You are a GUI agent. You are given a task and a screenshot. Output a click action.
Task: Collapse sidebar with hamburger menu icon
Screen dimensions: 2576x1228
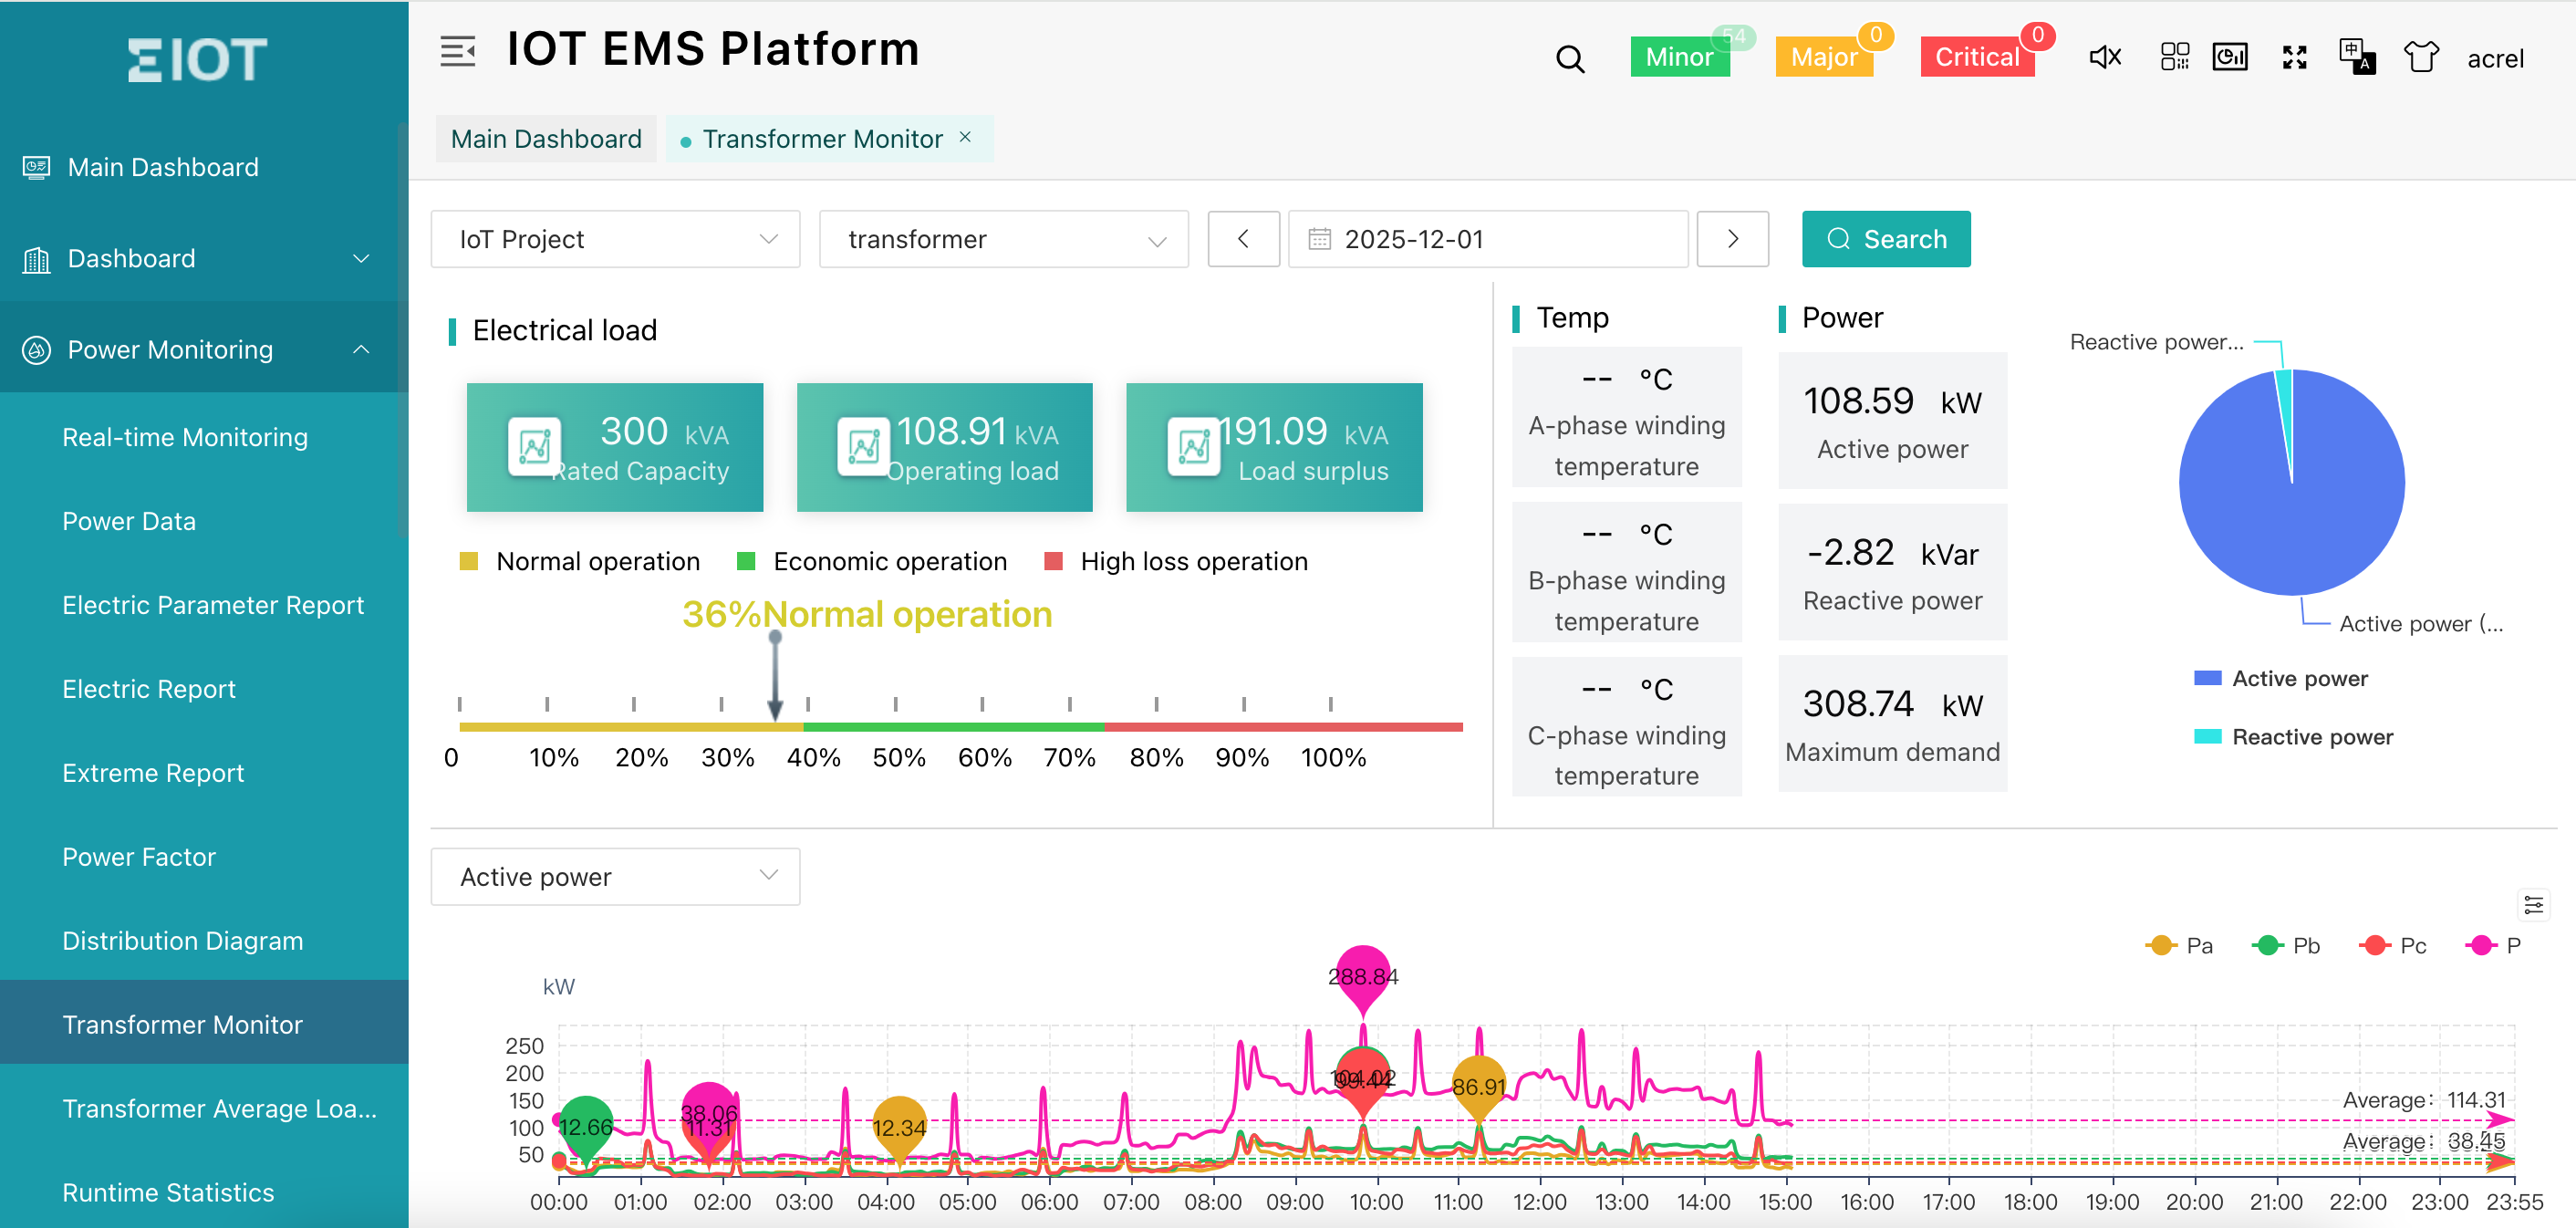click(457, 50)
